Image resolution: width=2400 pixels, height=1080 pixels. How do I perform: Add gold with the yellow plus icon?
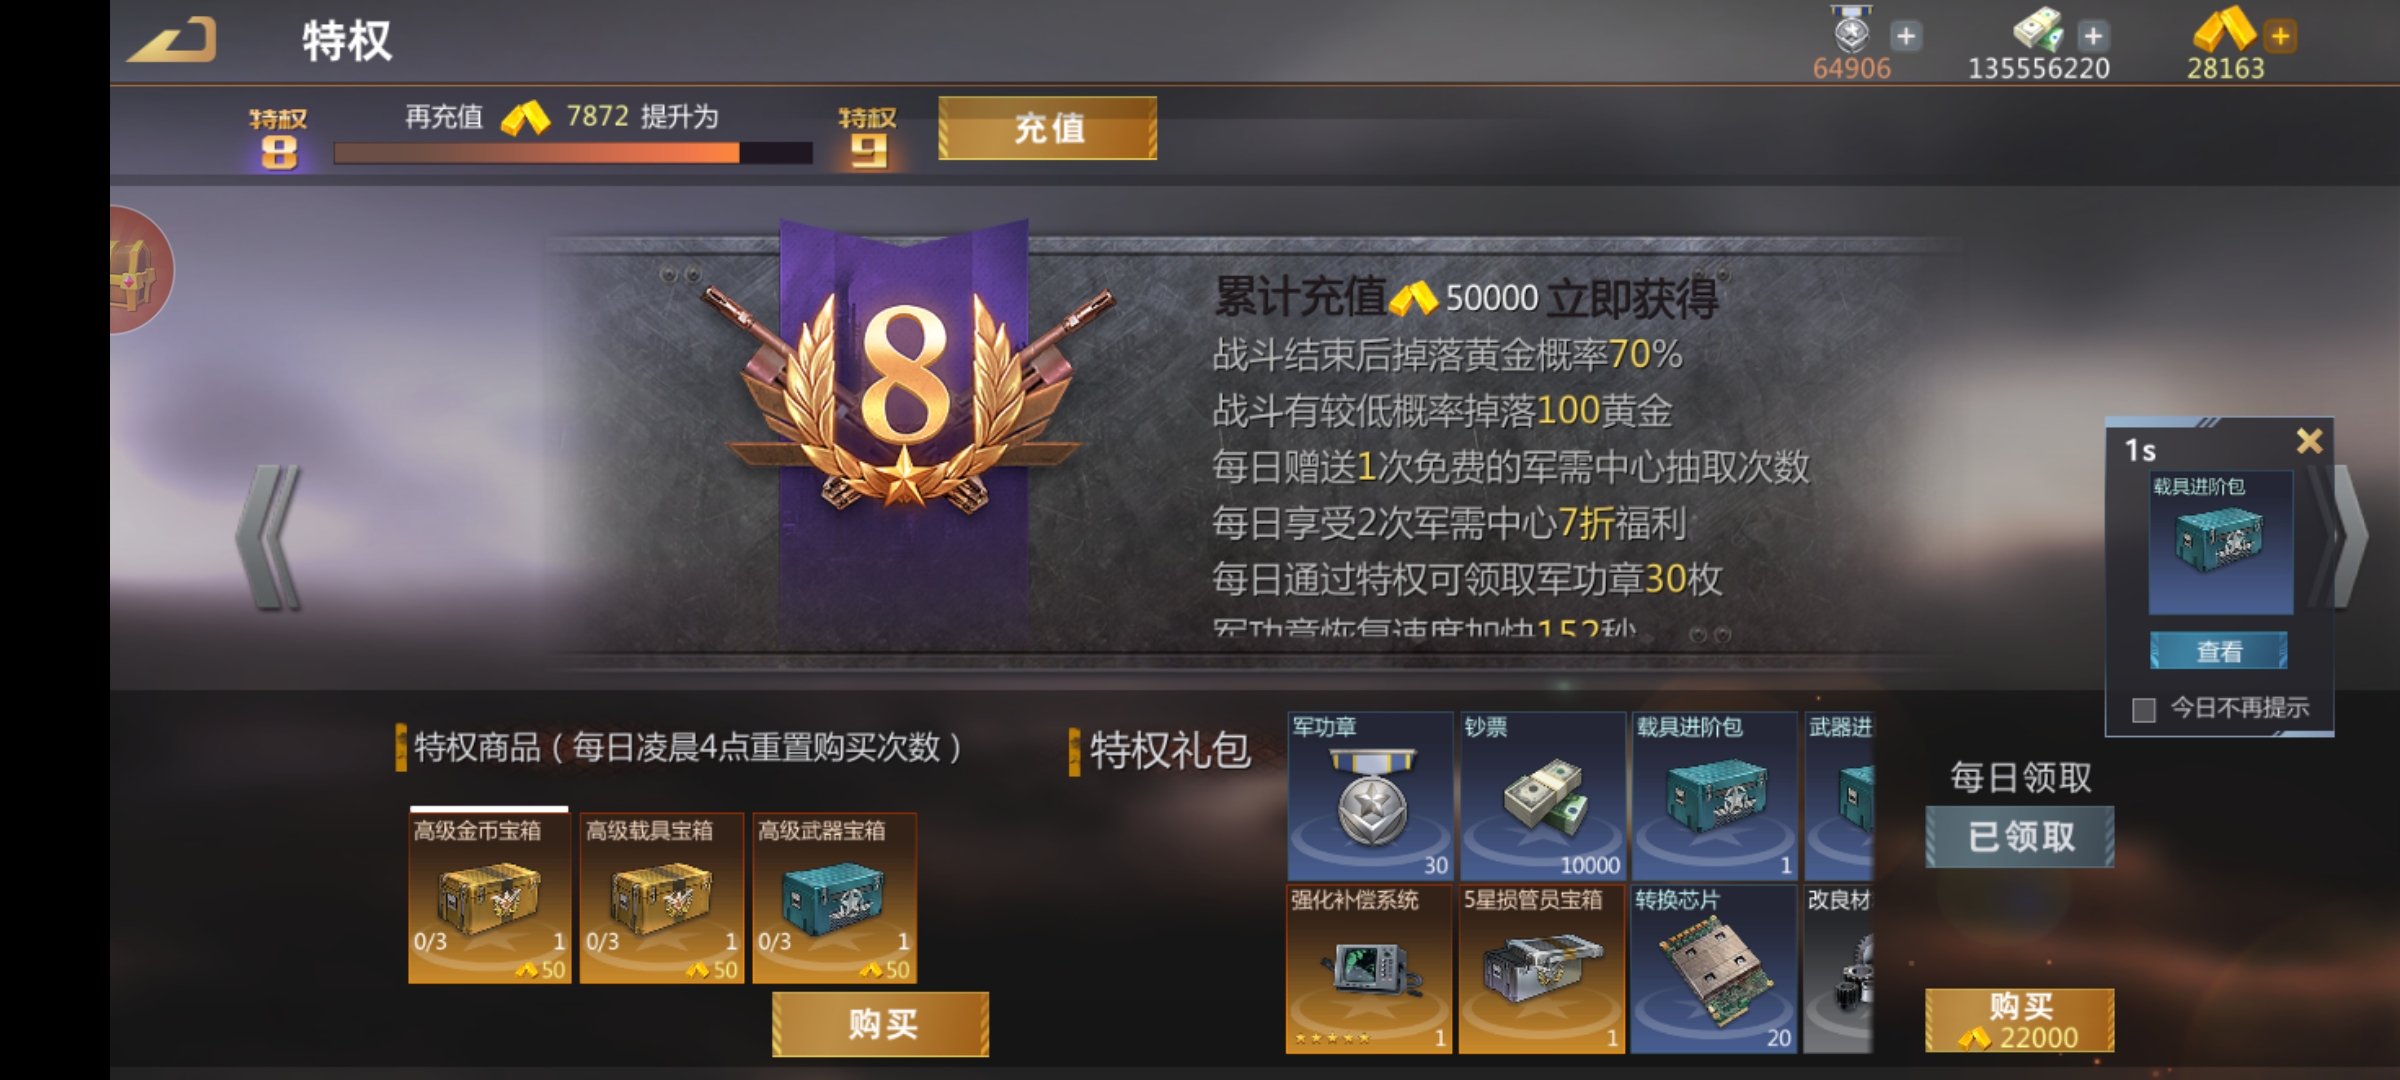click(x=2280, y=37)
